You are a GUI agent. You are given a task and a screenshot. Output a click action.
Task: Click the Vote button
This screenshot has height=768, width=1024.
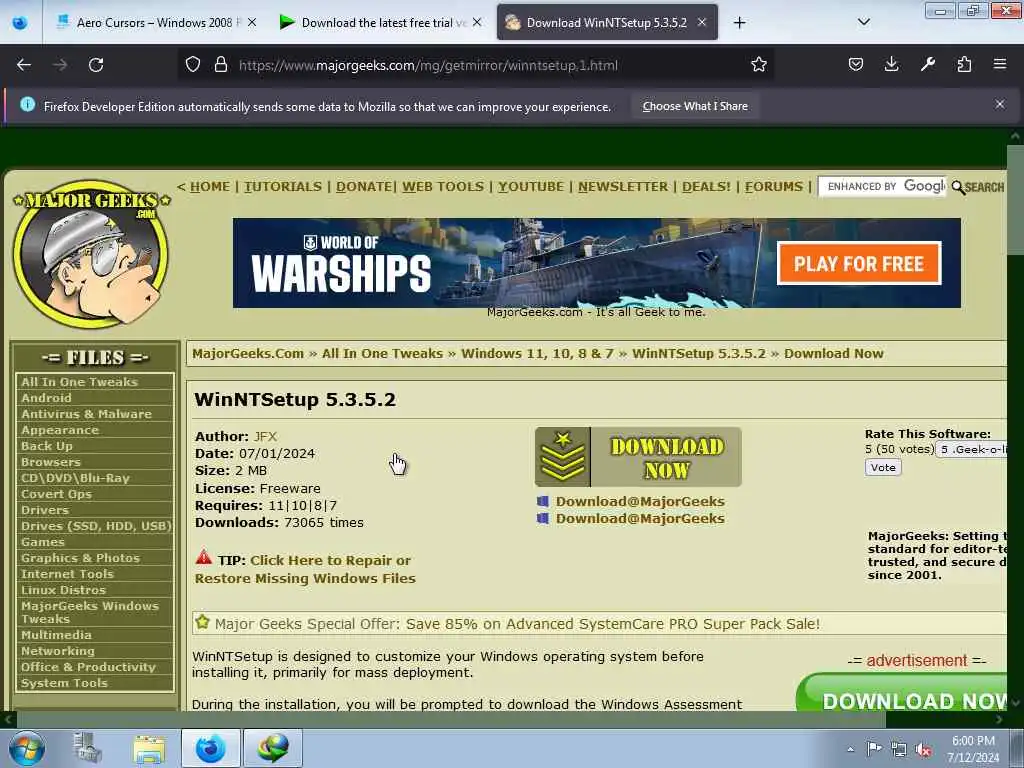click(x=883, y=468)
